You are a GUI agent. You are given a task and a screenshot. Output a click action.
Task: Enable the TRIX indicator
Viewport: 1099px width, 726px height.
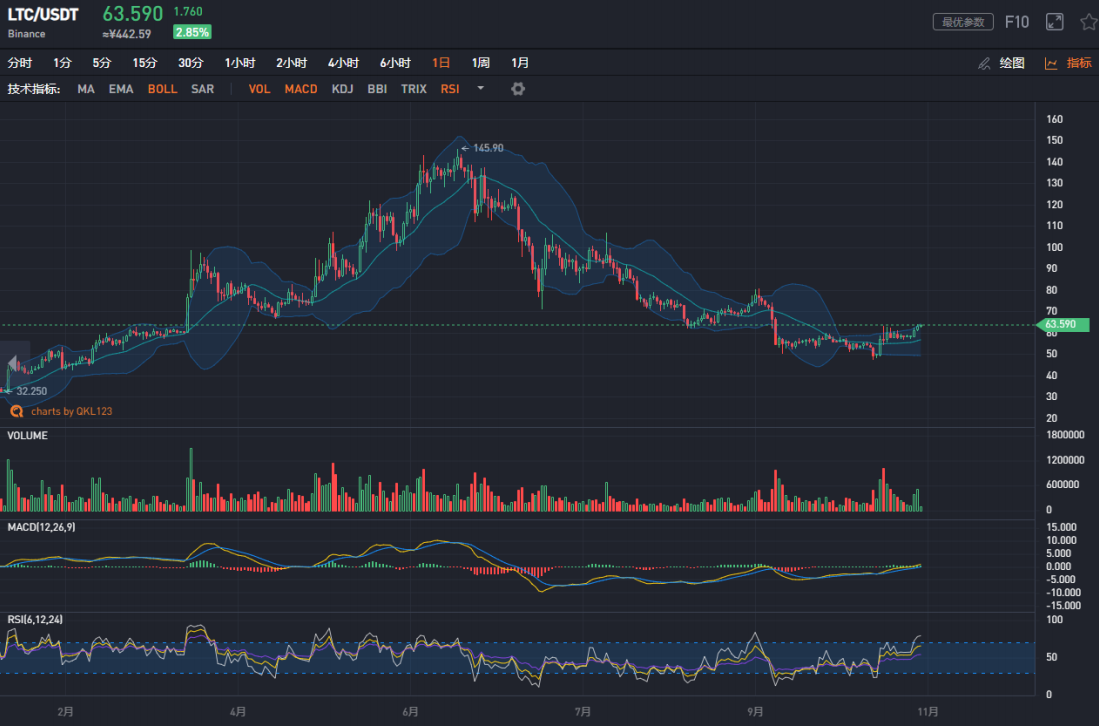(414, 89)
